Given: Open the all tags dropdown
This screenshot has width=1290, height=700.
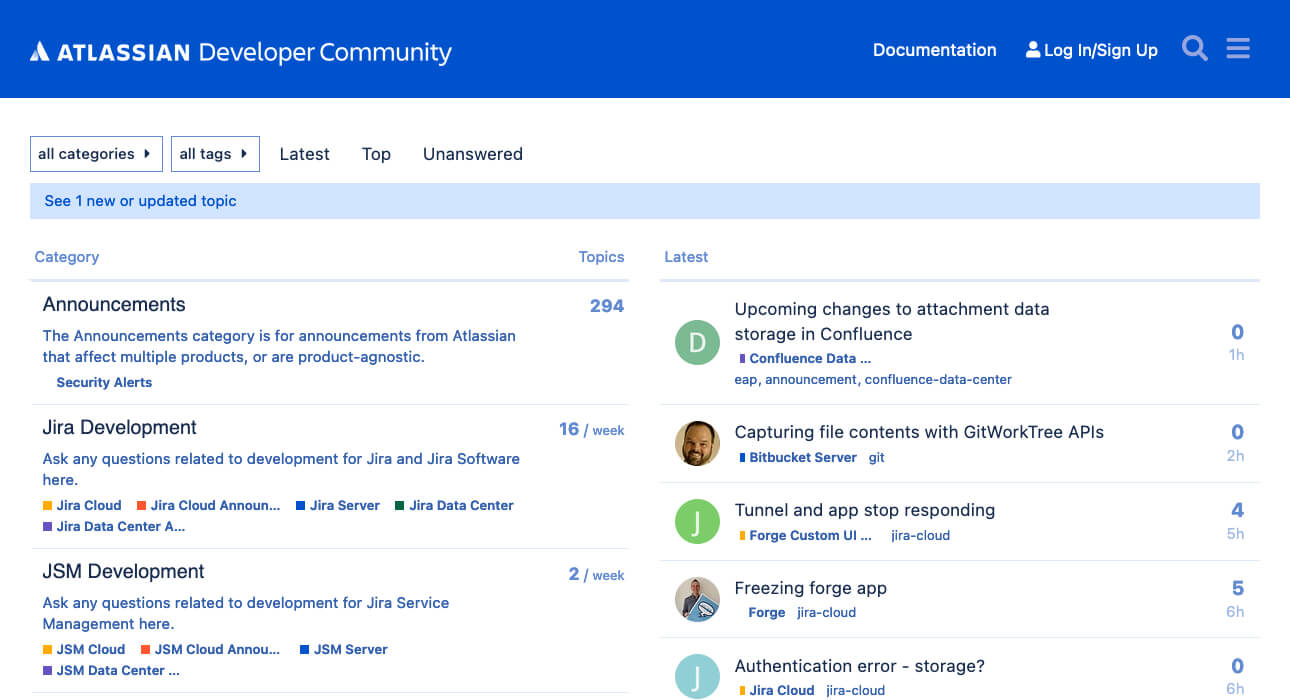Looking at the screenshot, I should pos(215,153).
